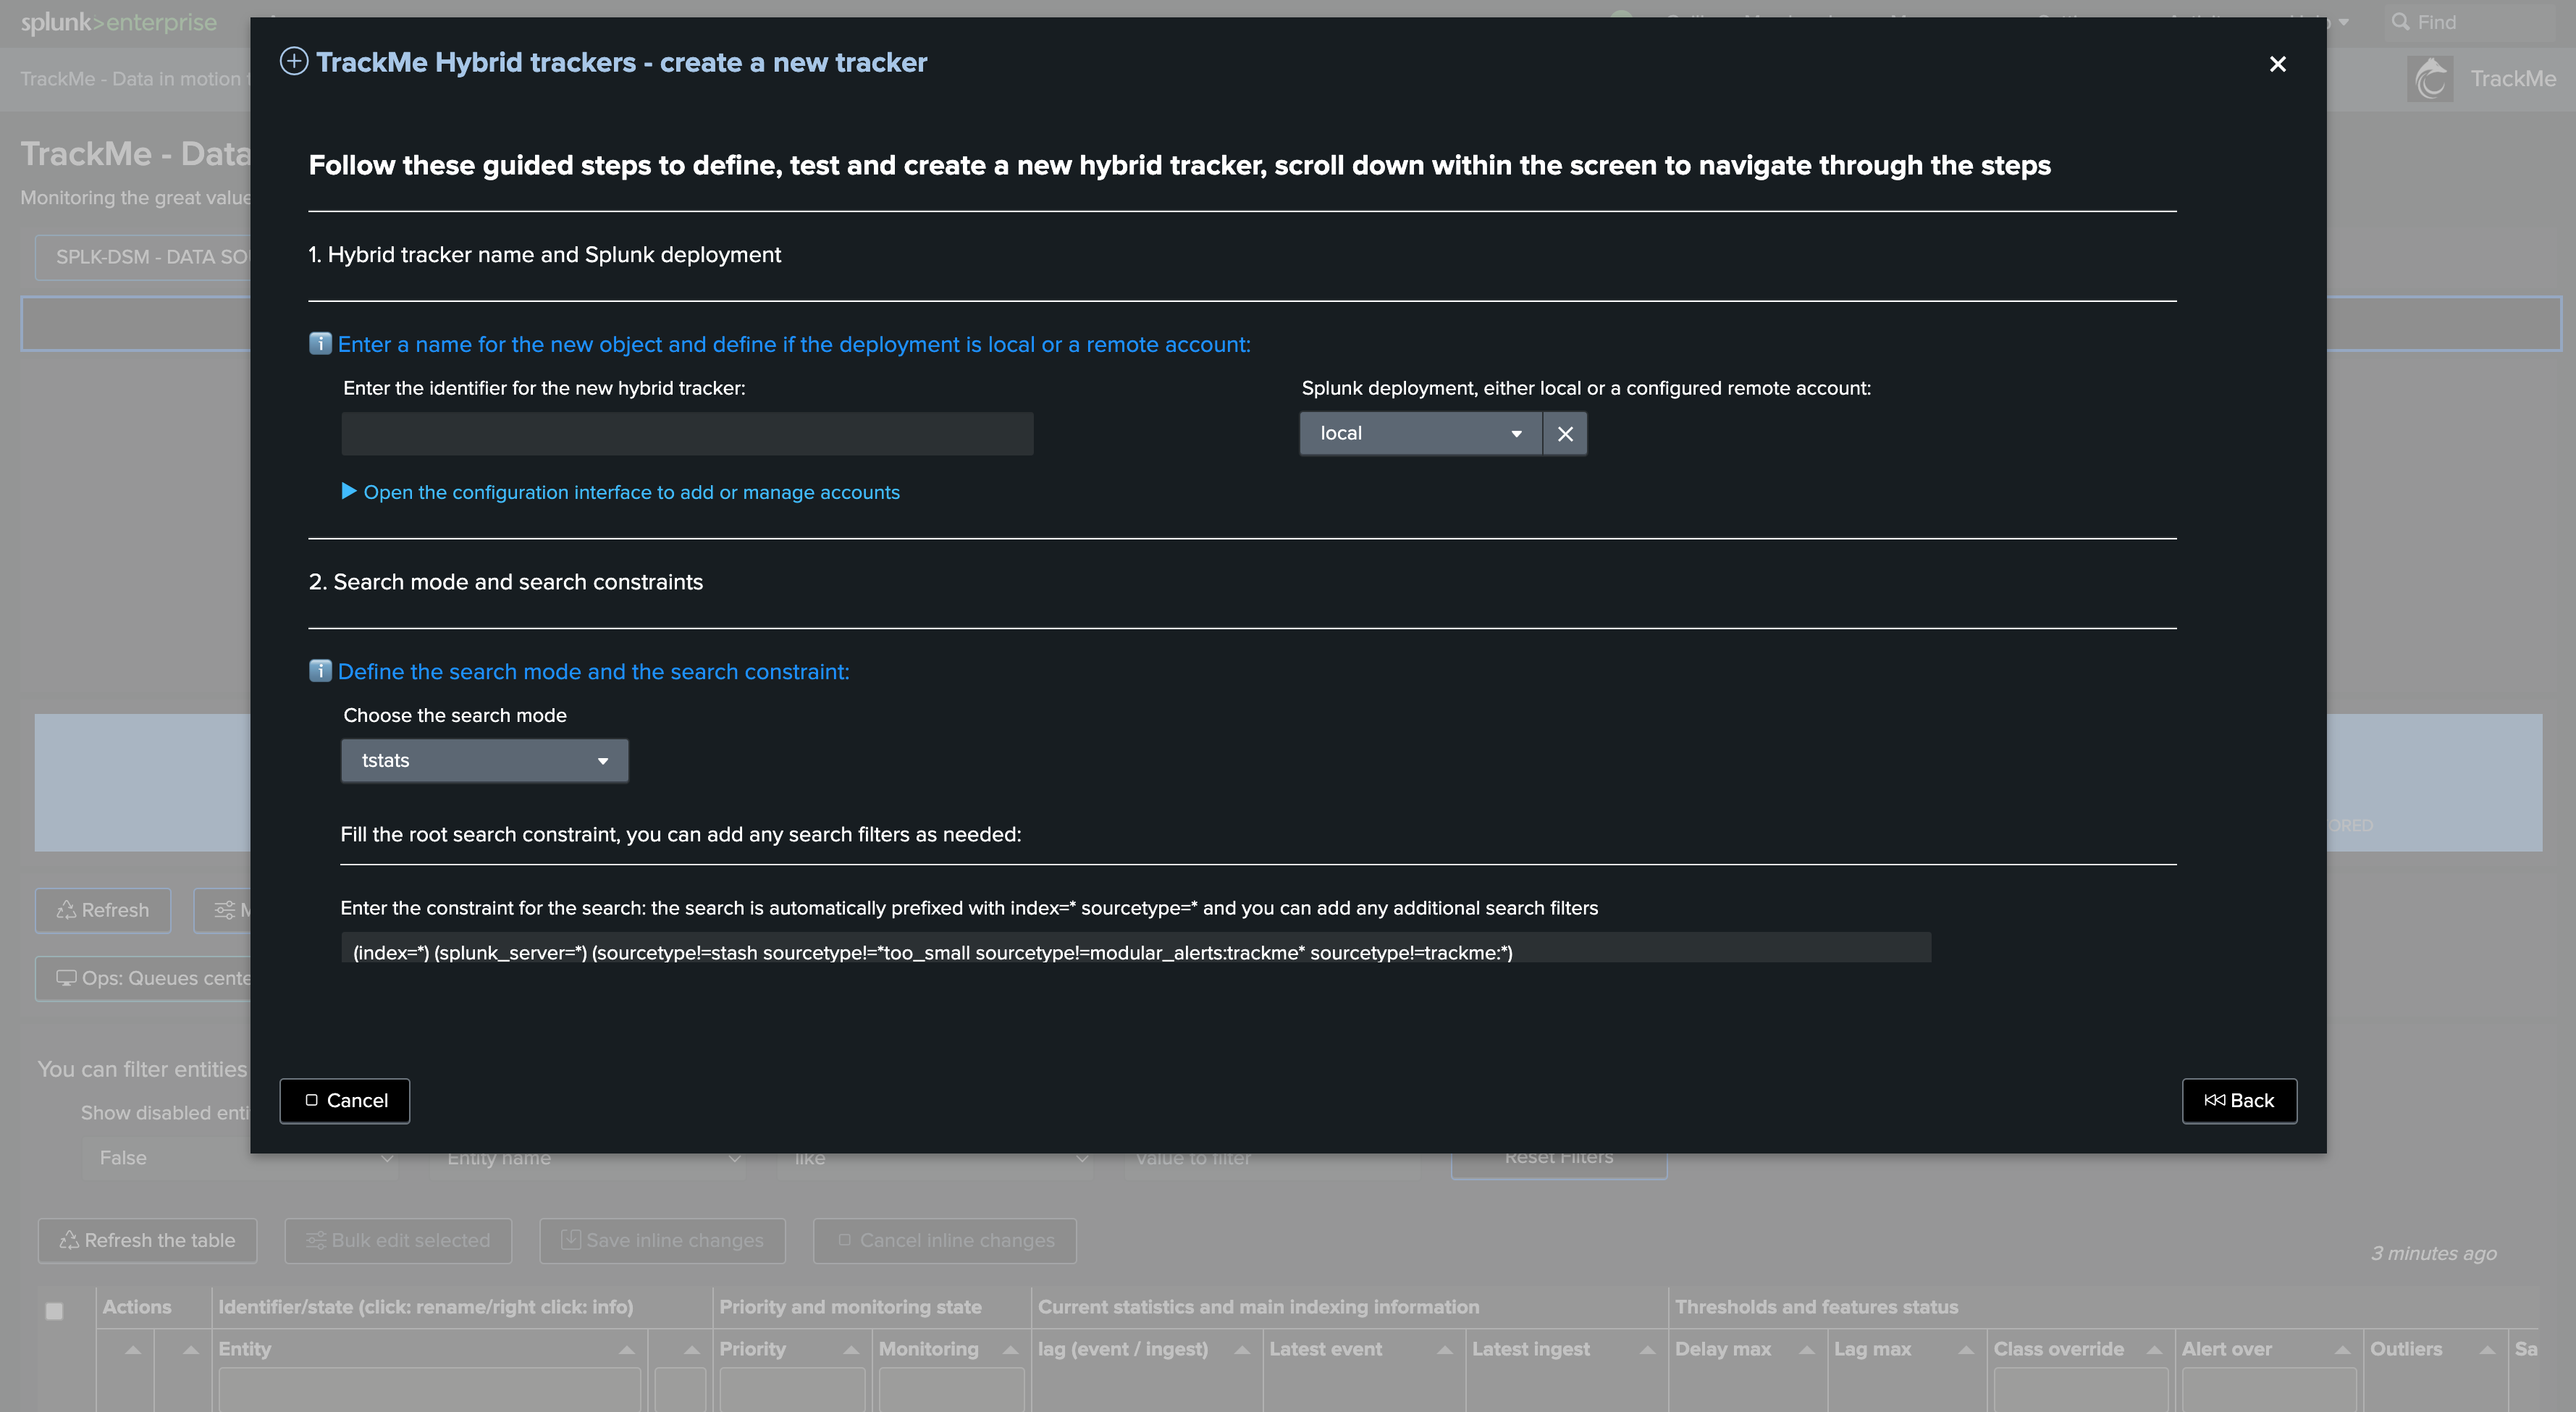Click the TrackMe logo icon at top right

coord(2430,79)
